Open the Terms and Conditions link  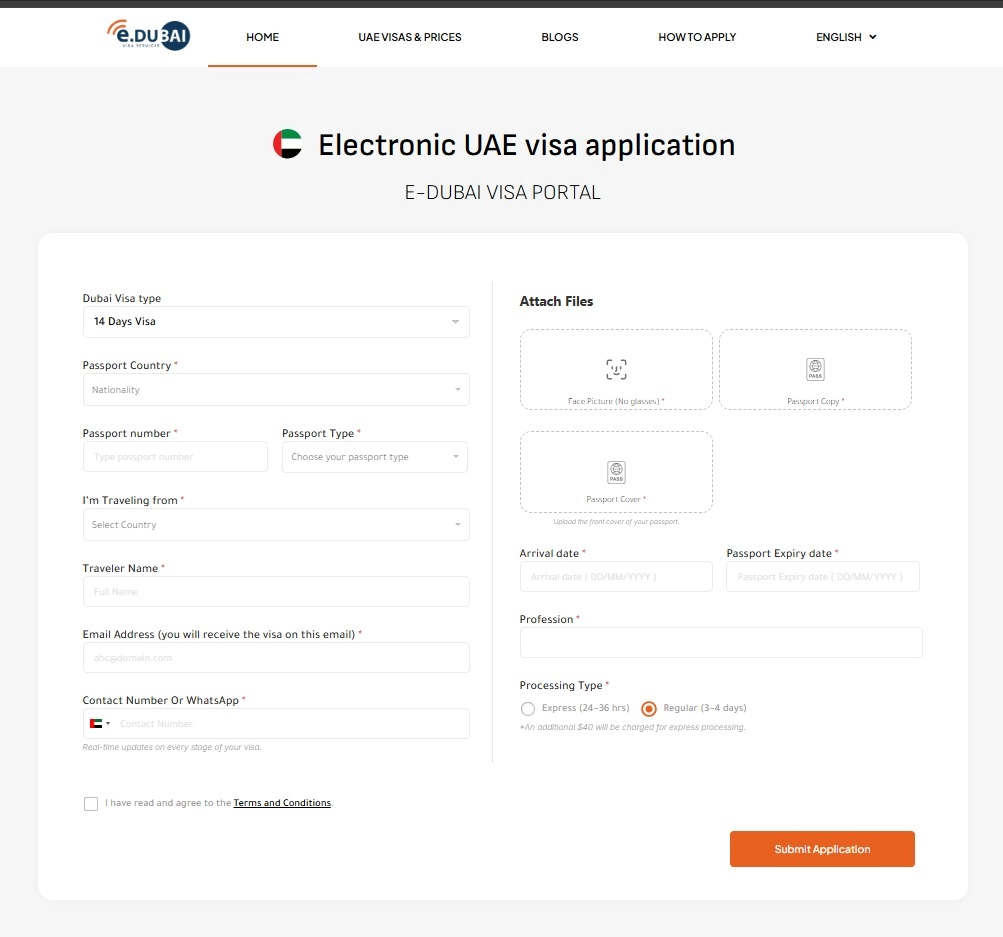(x=282, y=803)
